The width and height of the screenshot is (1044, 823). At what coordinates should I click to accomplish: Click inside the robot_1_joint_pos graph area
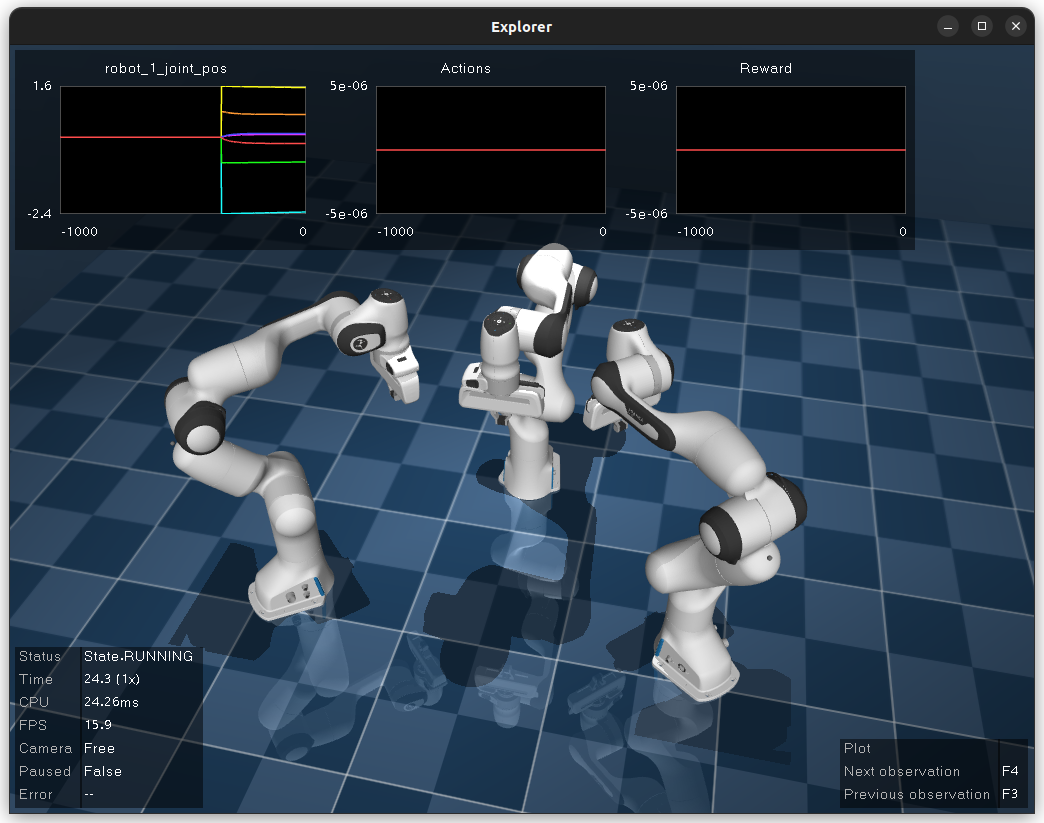pyautogui.click(x=183, y=150)
